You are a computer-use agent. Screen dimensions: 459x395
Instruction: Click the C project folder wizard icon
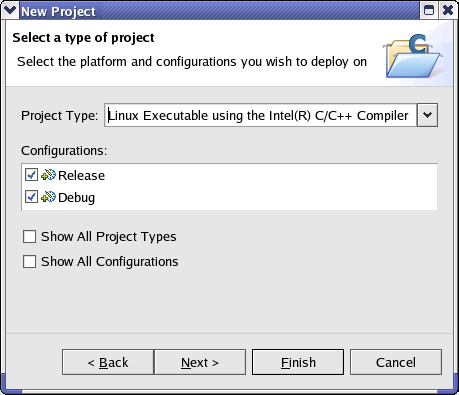413,56
